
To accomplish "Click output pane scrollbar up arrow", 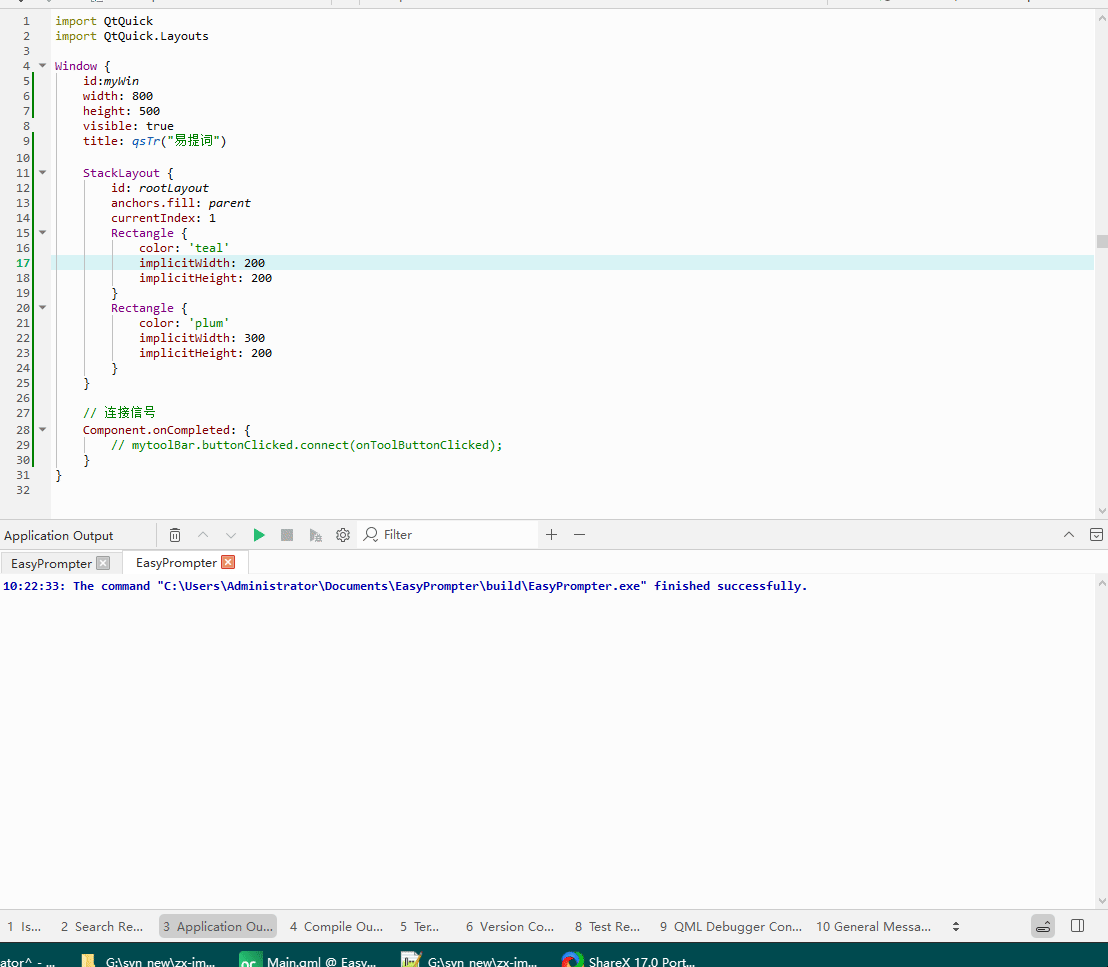I will [x=1102, y=583].
